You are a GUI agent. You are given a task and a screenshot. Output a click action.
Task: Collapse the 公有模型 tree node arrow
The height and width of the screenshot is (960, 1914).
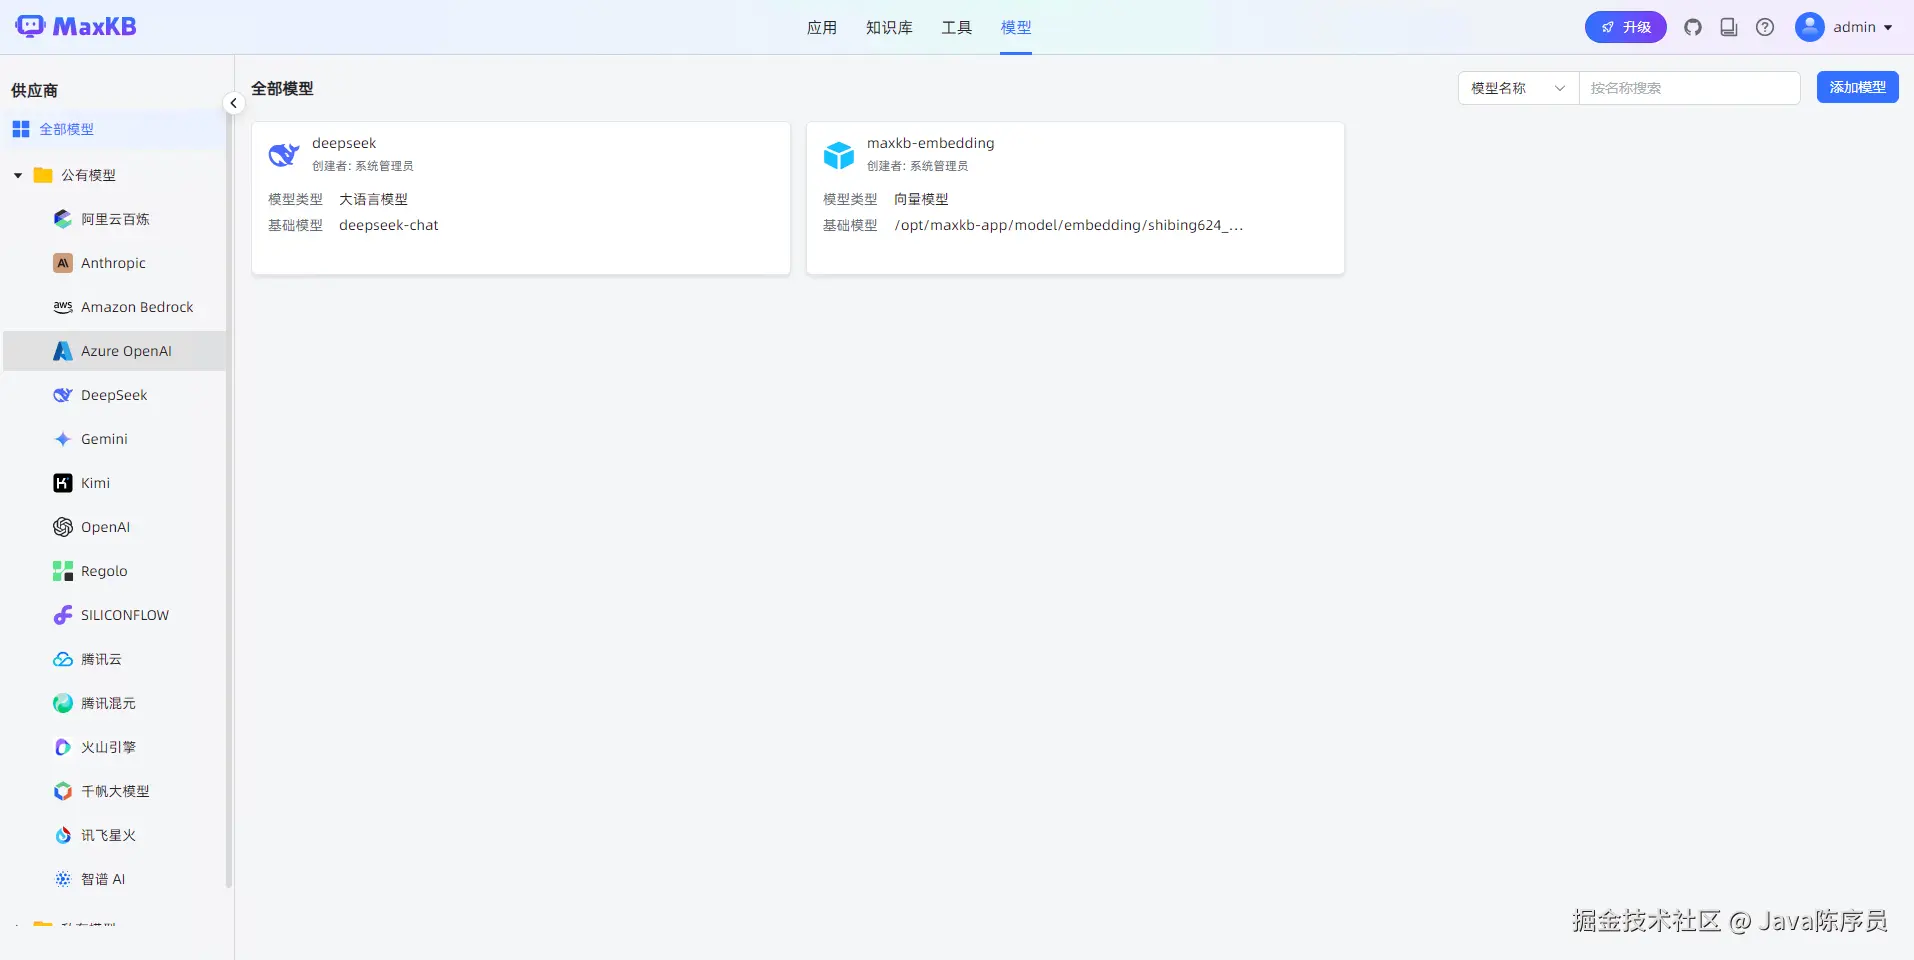point(18,175)
